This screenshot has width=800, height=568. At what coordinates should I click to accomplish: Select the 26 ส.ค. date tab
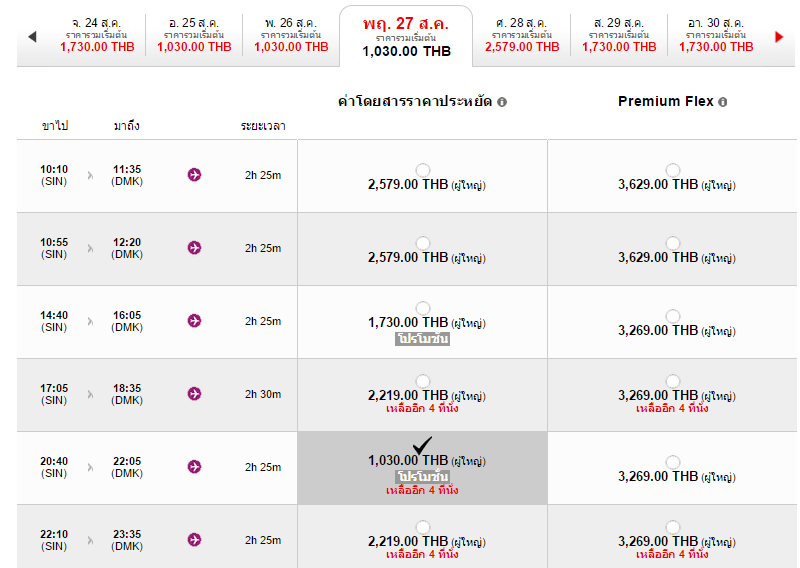point(290,34)
